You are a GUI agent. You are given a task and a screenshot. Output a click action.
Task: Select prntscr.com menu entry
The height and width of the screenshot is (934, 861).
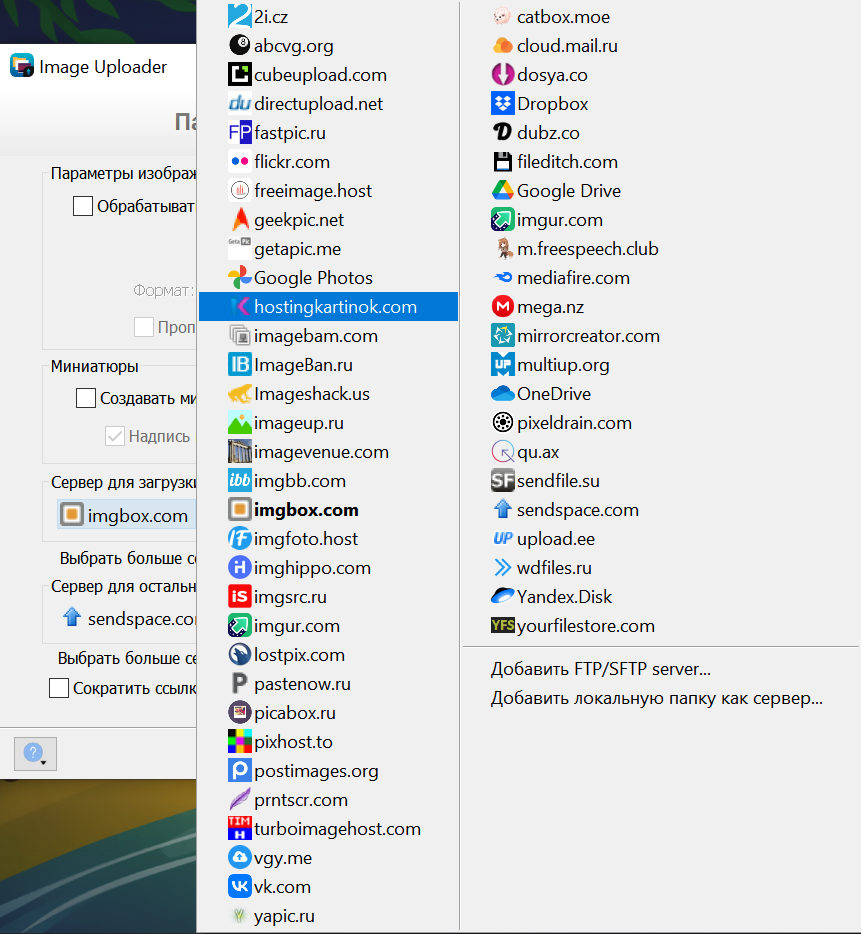click(328, 800)
